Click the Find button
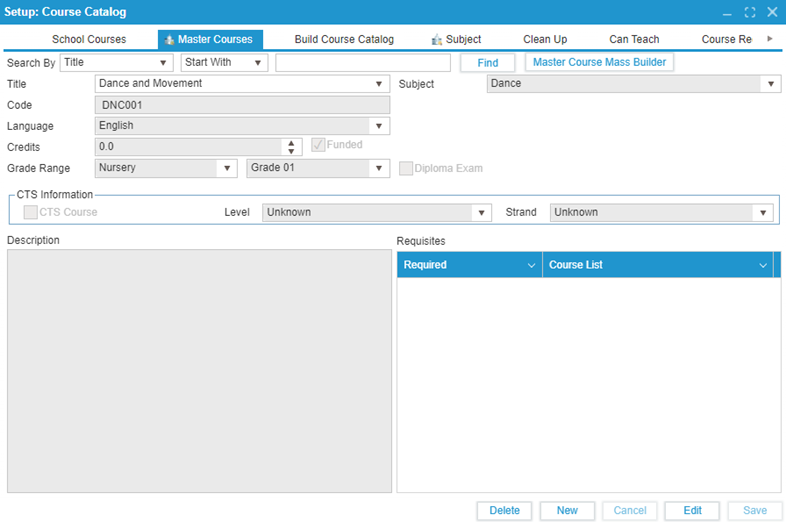This screenshot has width=786, height=522. click(487, 63)
